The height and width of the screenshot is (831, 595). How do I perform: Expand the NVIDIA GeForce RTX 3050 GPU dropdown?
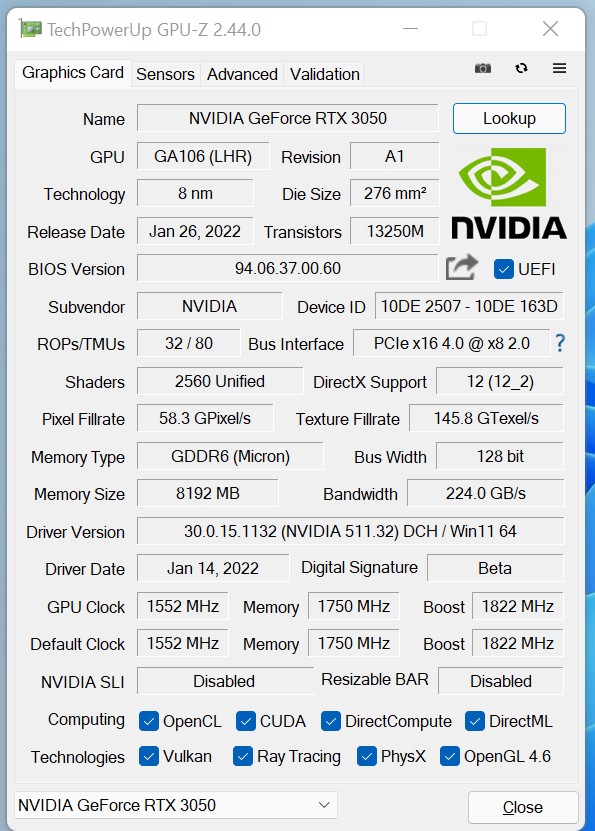[176, 805]
